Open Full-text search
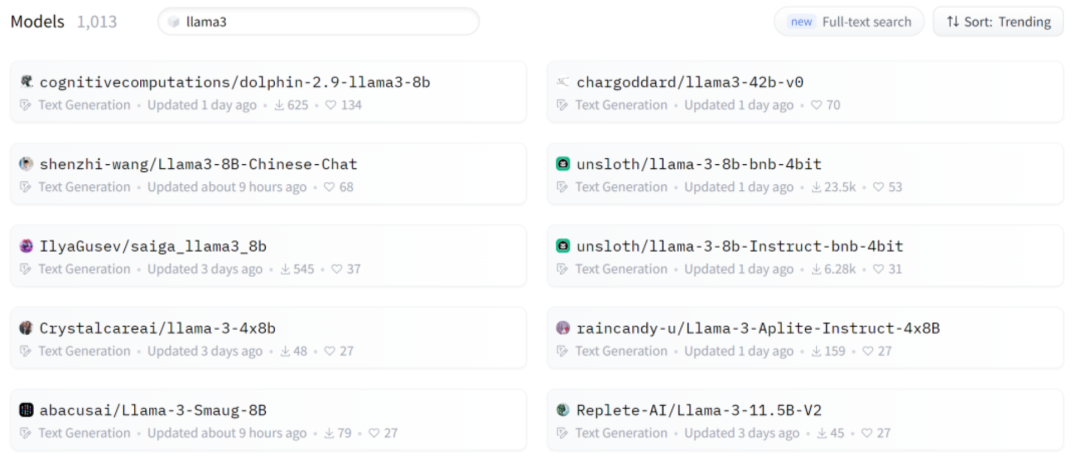1080x462 pixels. coord(849,21)
